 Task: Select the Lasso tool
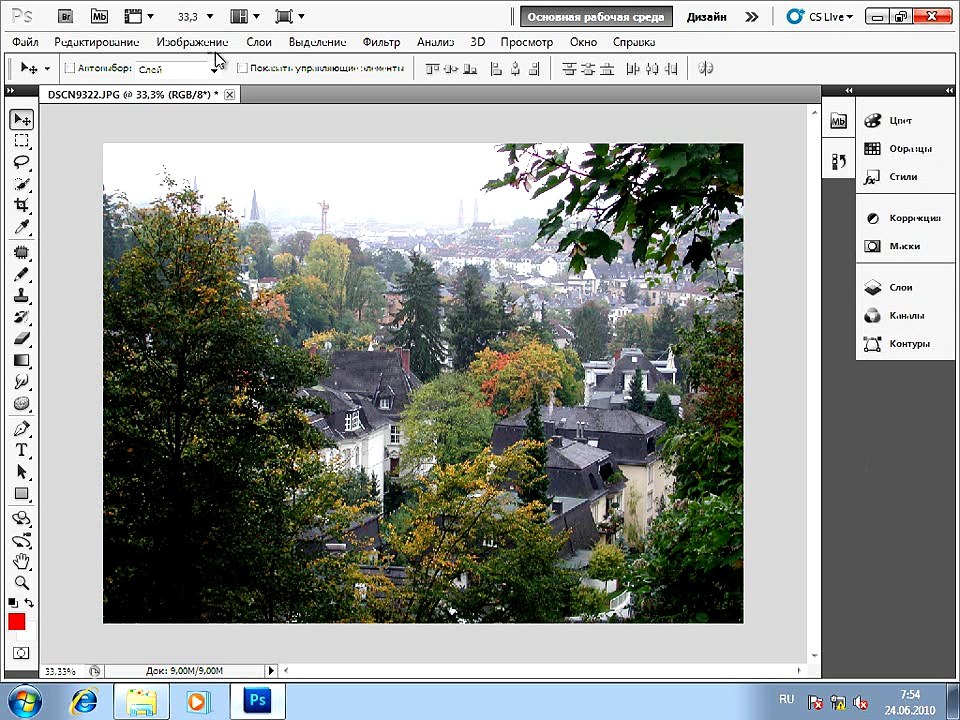[21, 162]
